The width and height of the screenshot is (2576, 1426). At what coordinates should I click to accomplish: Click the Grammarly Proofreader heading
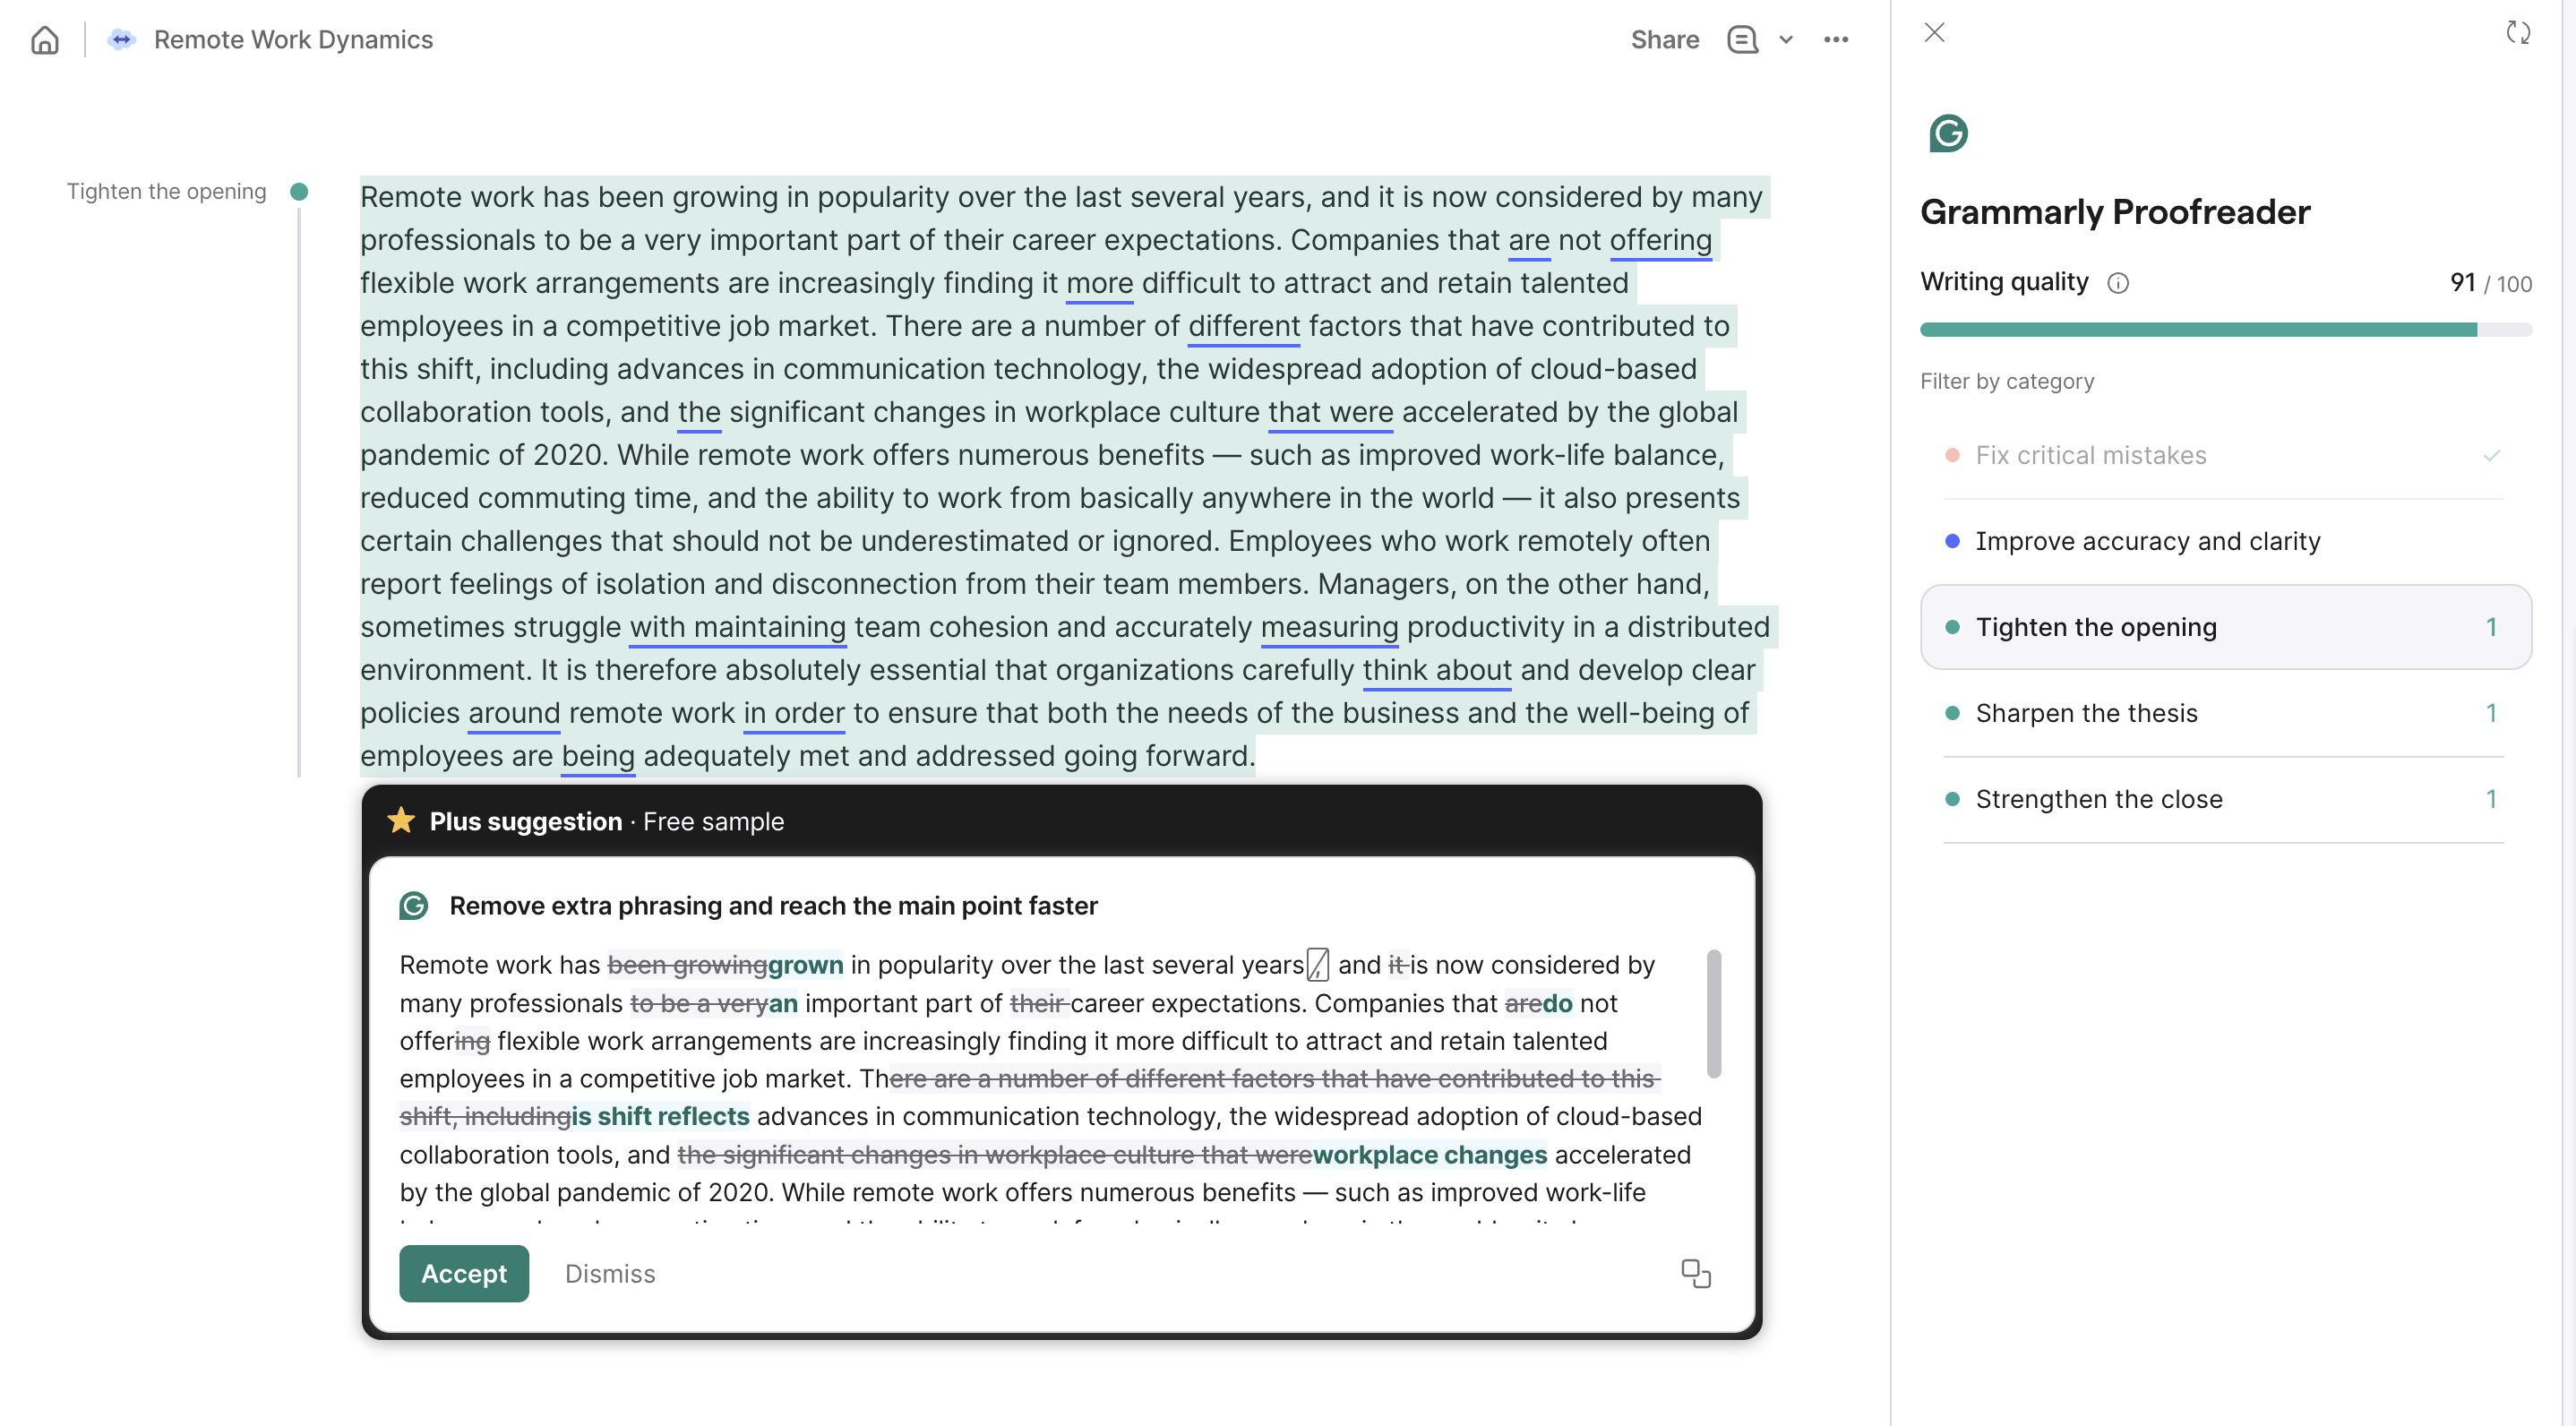tap(2115, 212)
